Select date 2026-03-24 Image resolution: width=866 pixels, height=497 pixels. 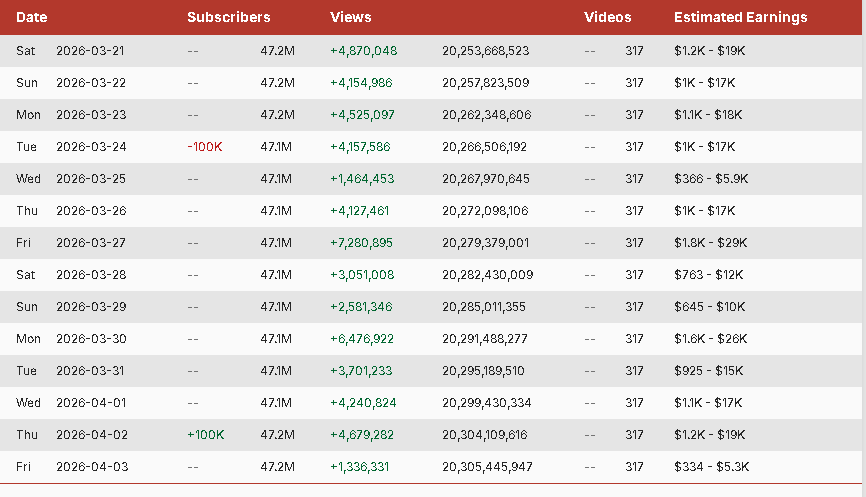[x=91, y=147]
